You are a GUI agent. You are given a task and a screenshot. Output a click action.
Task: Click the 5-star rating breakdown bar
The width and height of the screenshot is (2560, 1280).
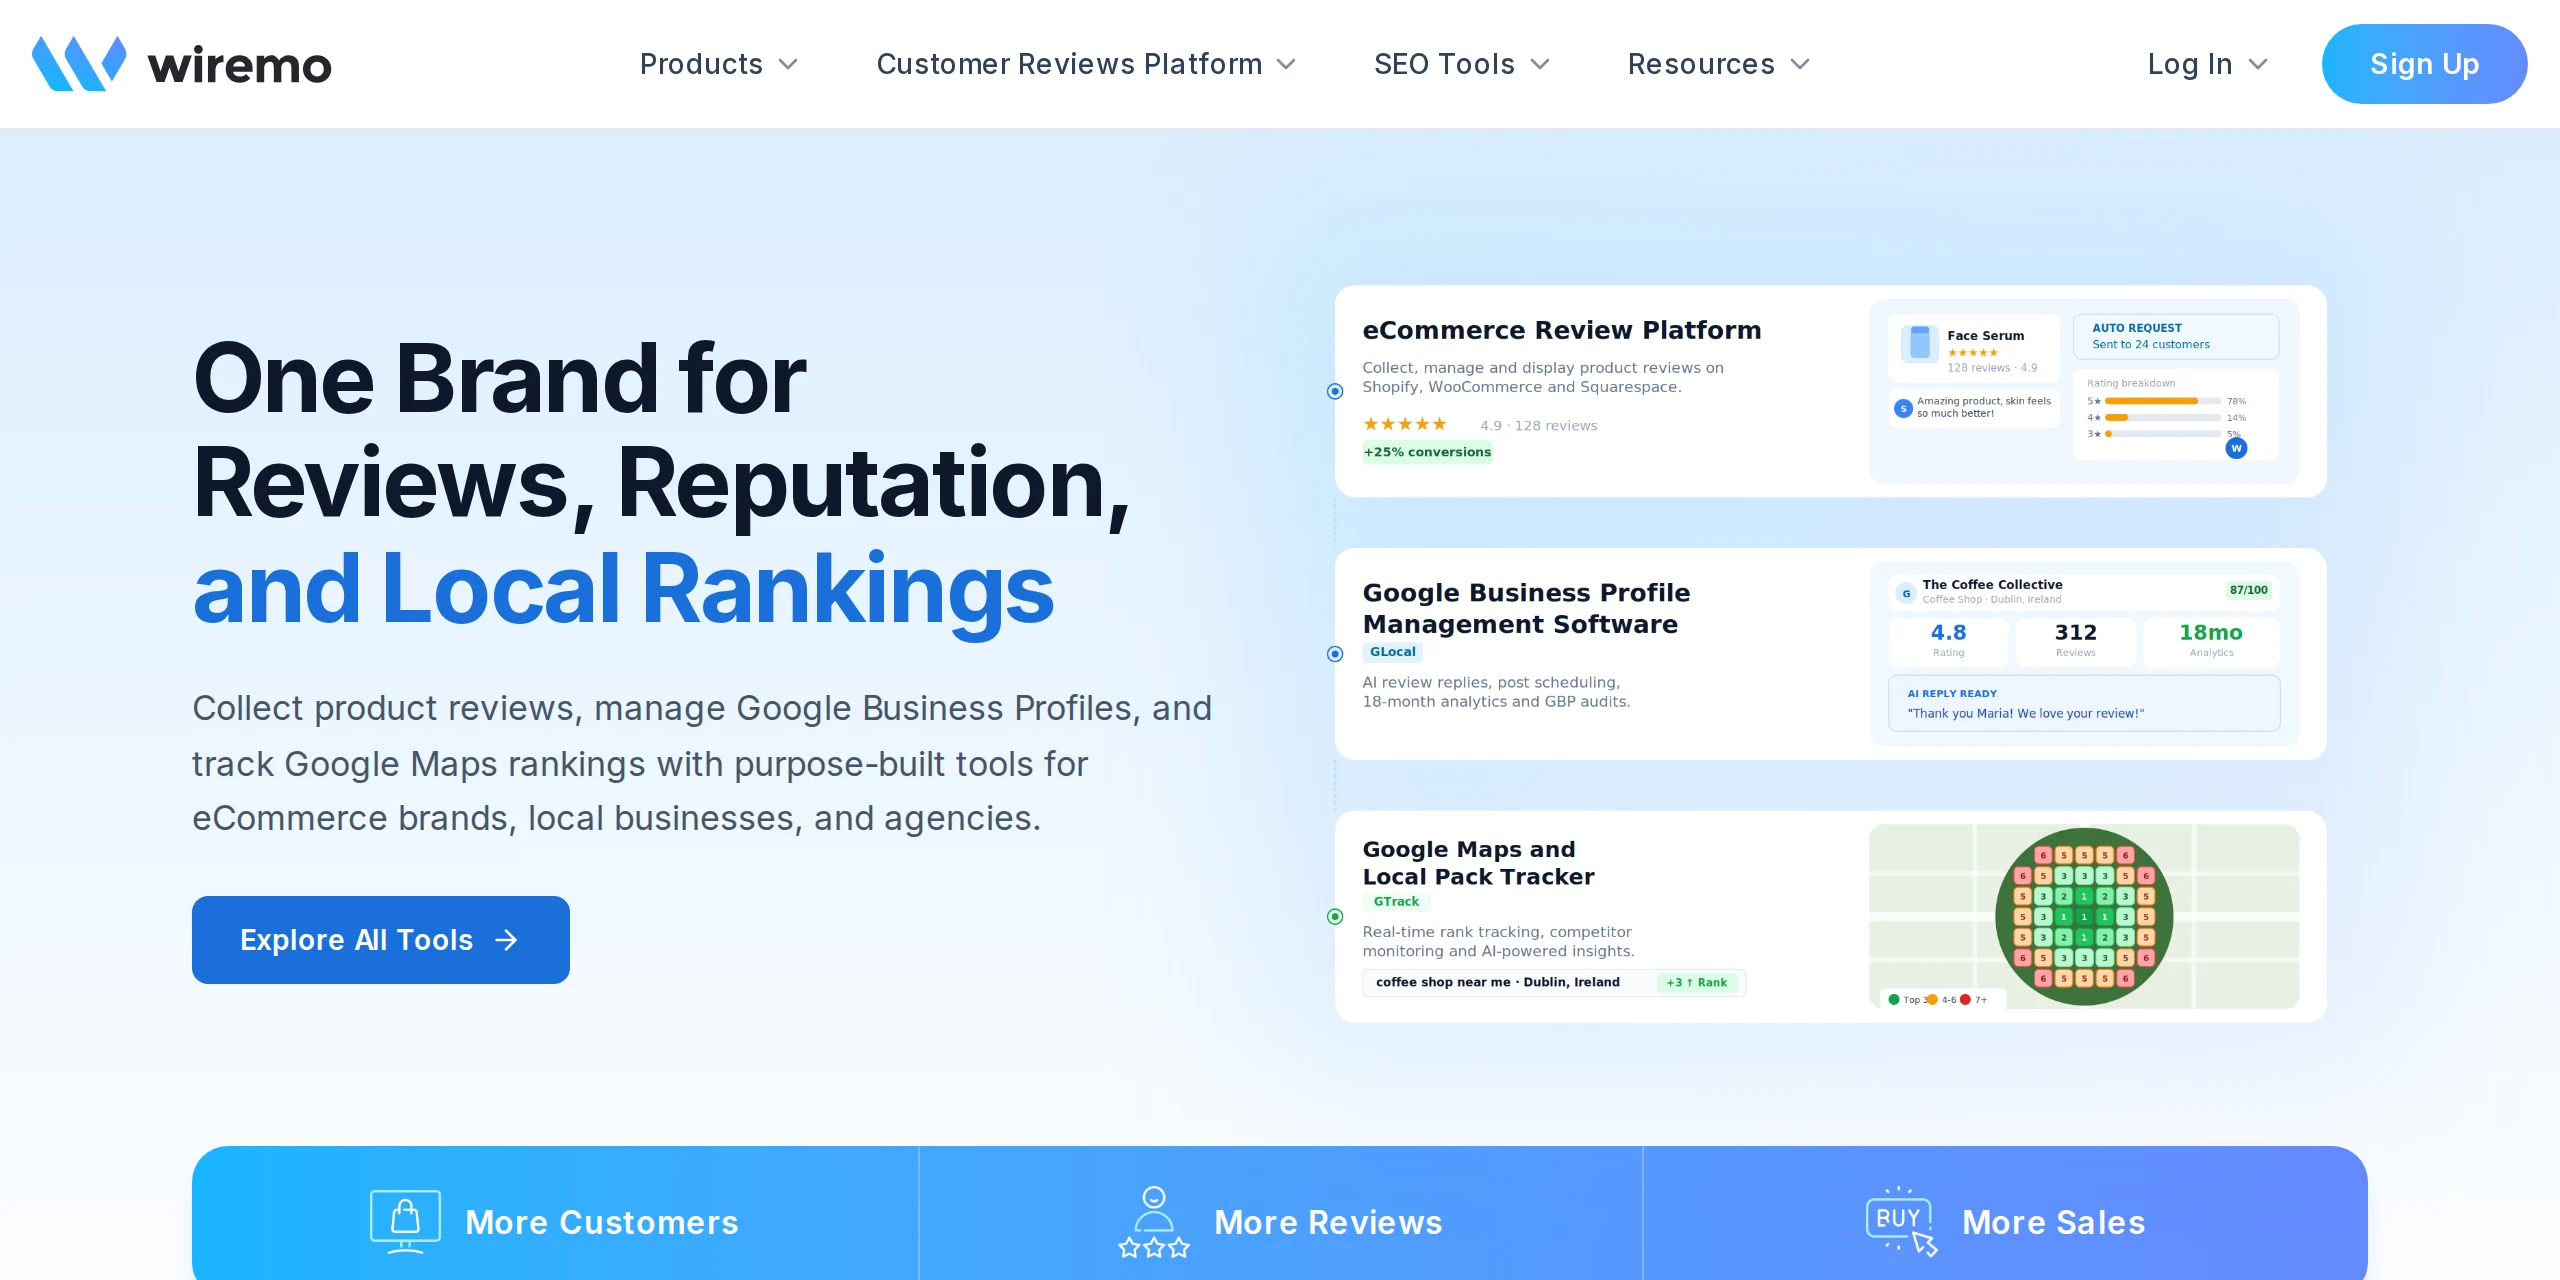2162,401
